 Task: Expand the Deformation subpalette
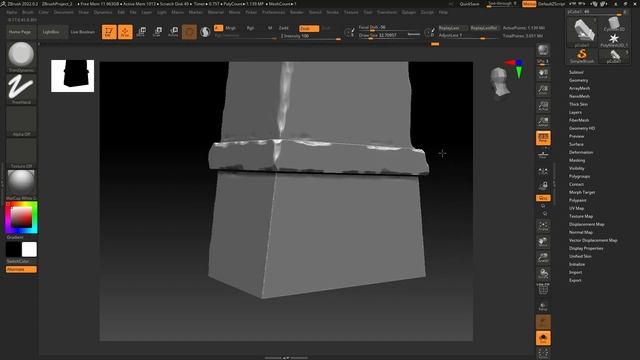(581, 152)
